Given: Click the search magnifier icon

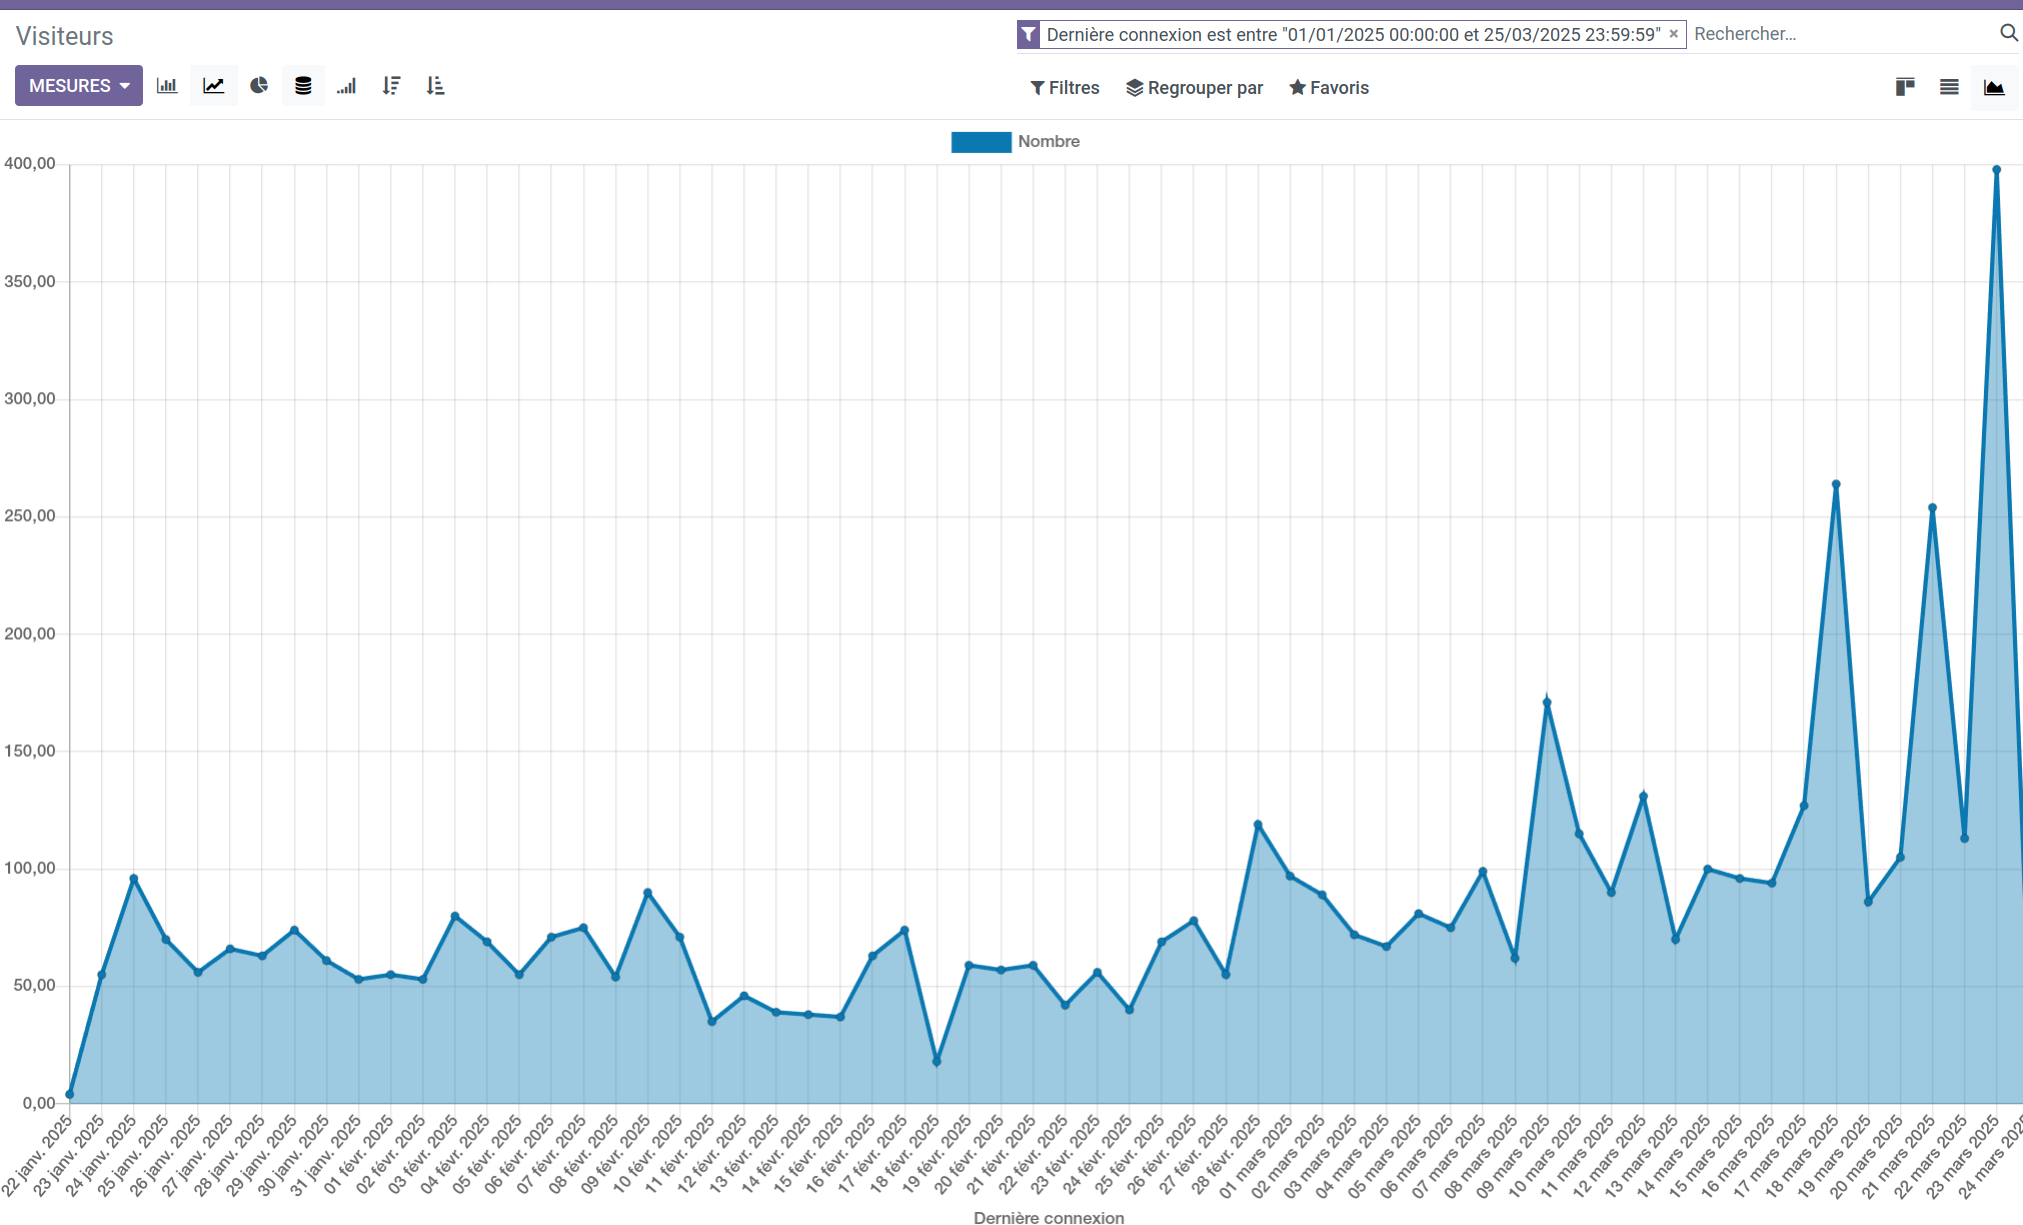Looking at the screenshot, I should [x=2008, y=33].
